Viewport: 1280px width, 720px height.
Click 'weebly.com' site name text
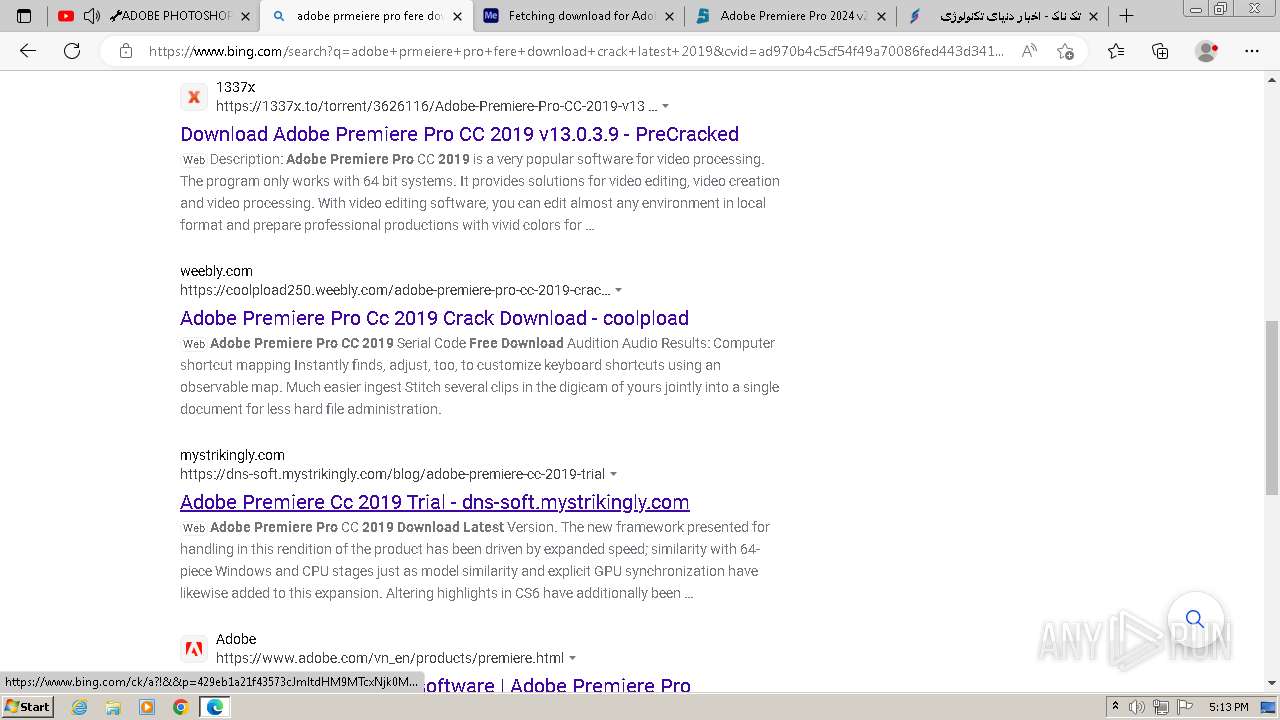tap(216, 271)
